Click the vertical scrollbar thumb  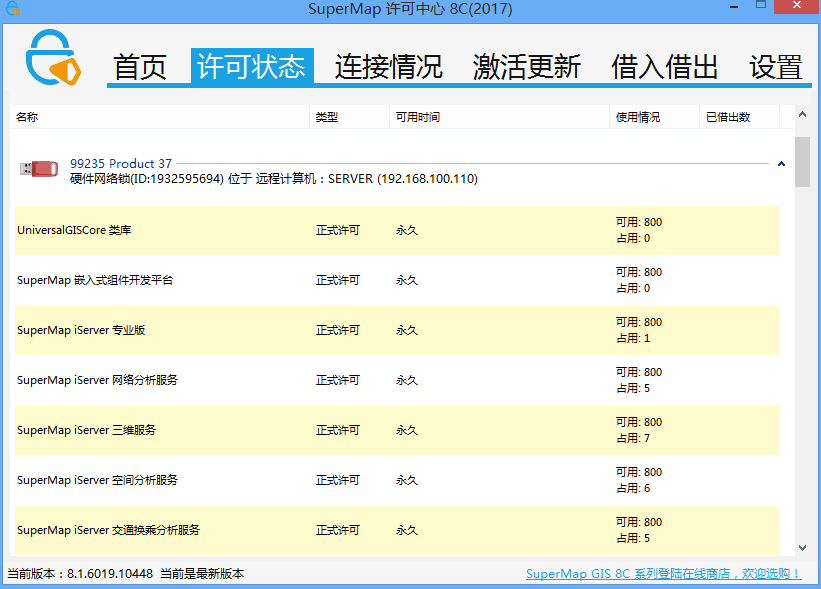[x=802, y=162]
